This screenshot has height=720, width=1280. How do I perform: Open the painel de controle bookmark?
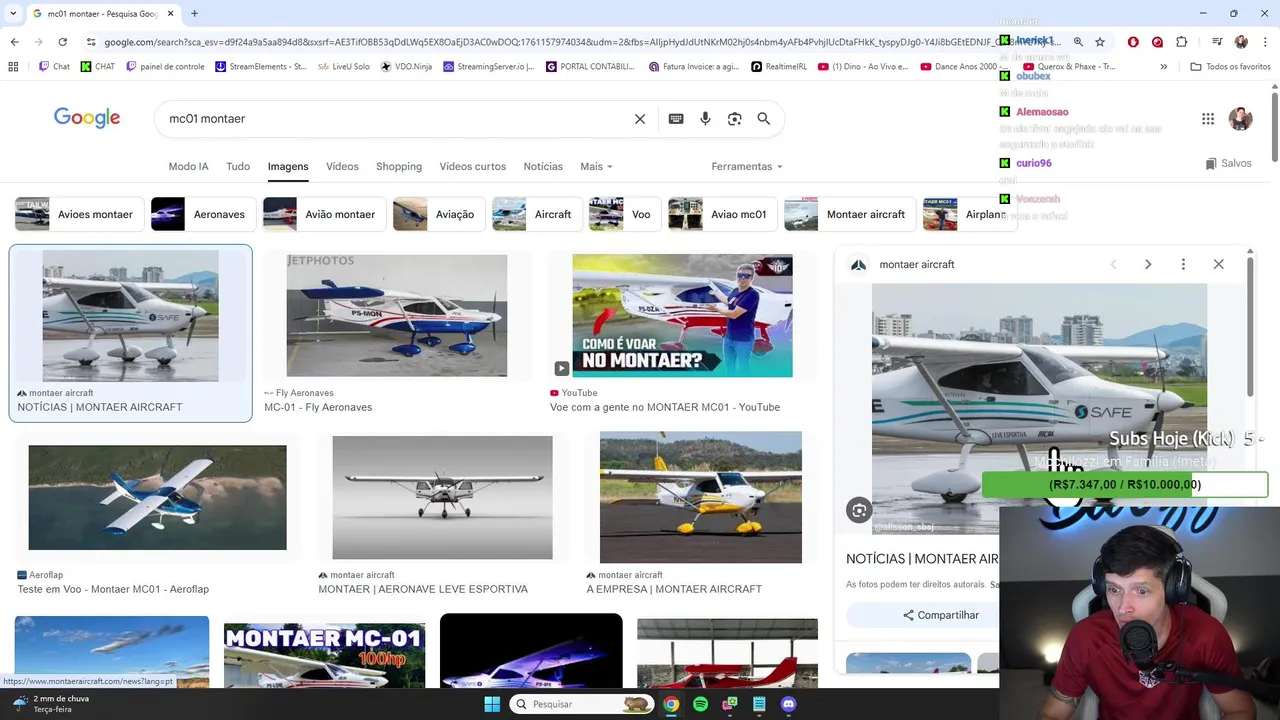165,67
